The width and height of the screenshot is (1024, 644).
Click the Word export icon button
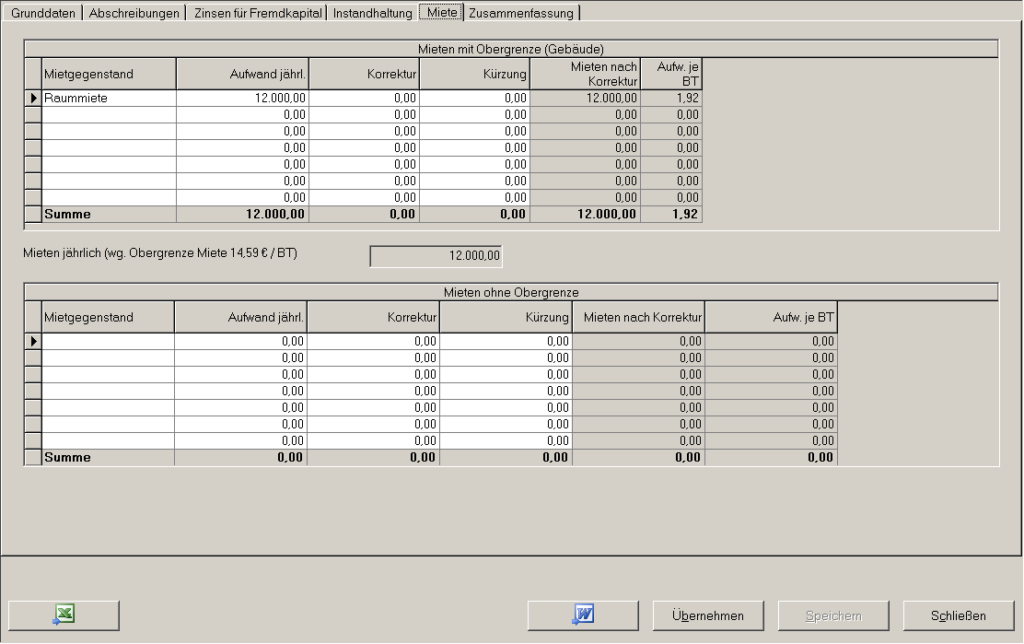(583, 616)
